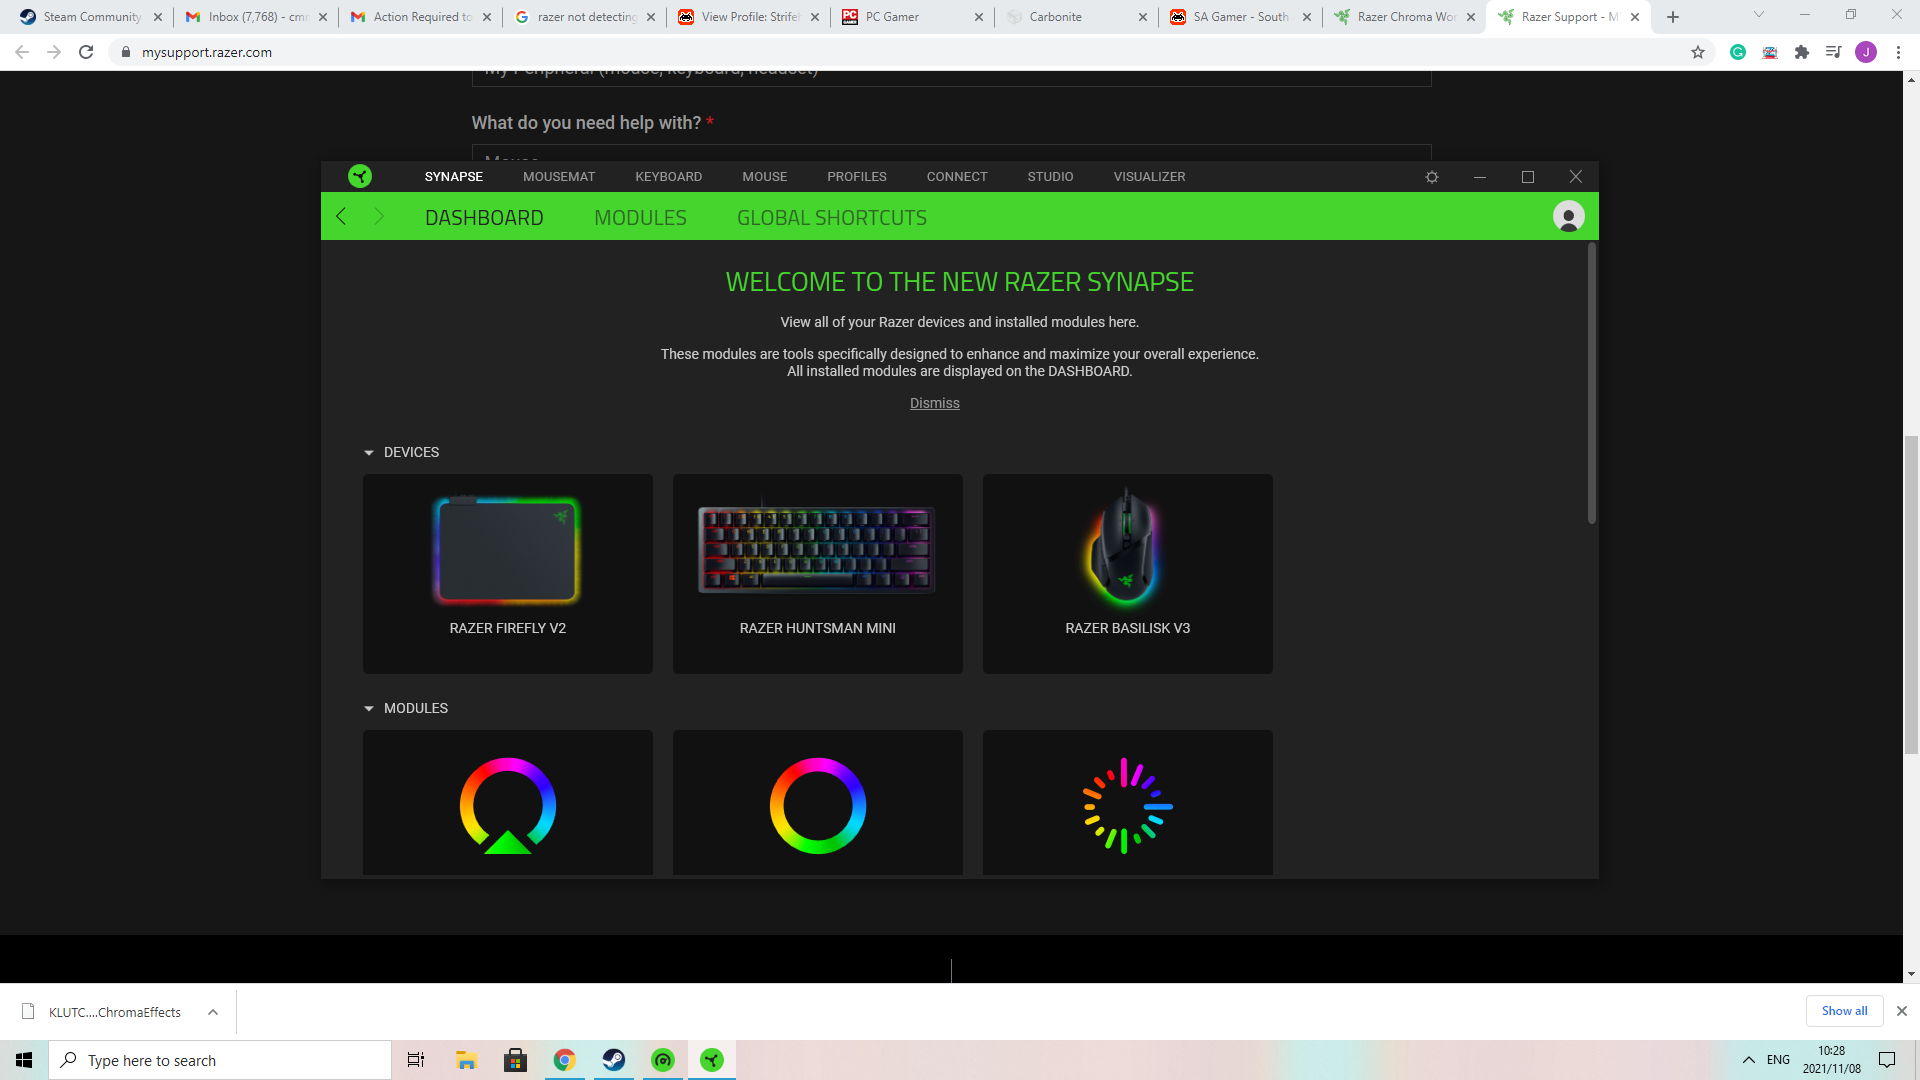This screenshot has width=1920, height=1080.
Task: Open the Chrome media control icon
Action: pos(1834,52)
